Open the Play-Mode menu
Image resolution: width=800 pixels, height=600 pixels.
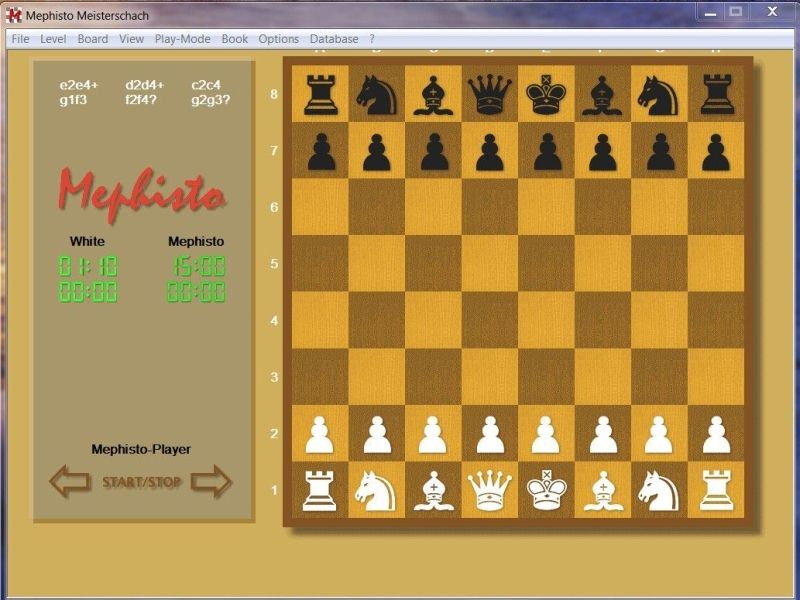pyautogui.click(x=183, y=39)
